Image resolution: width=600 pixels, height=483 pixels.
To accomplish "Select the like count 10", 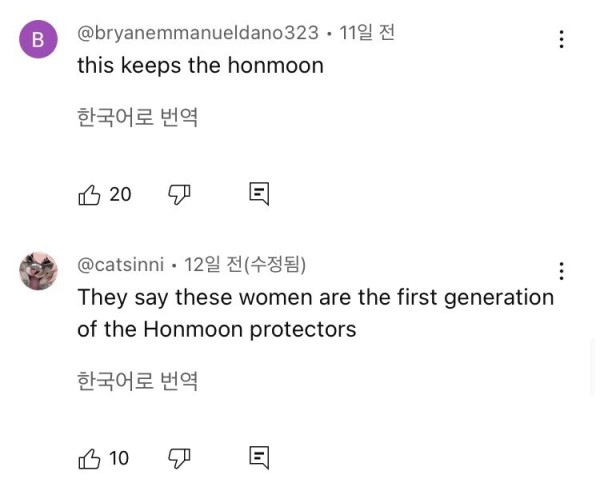I will click(x=119, y=458).
